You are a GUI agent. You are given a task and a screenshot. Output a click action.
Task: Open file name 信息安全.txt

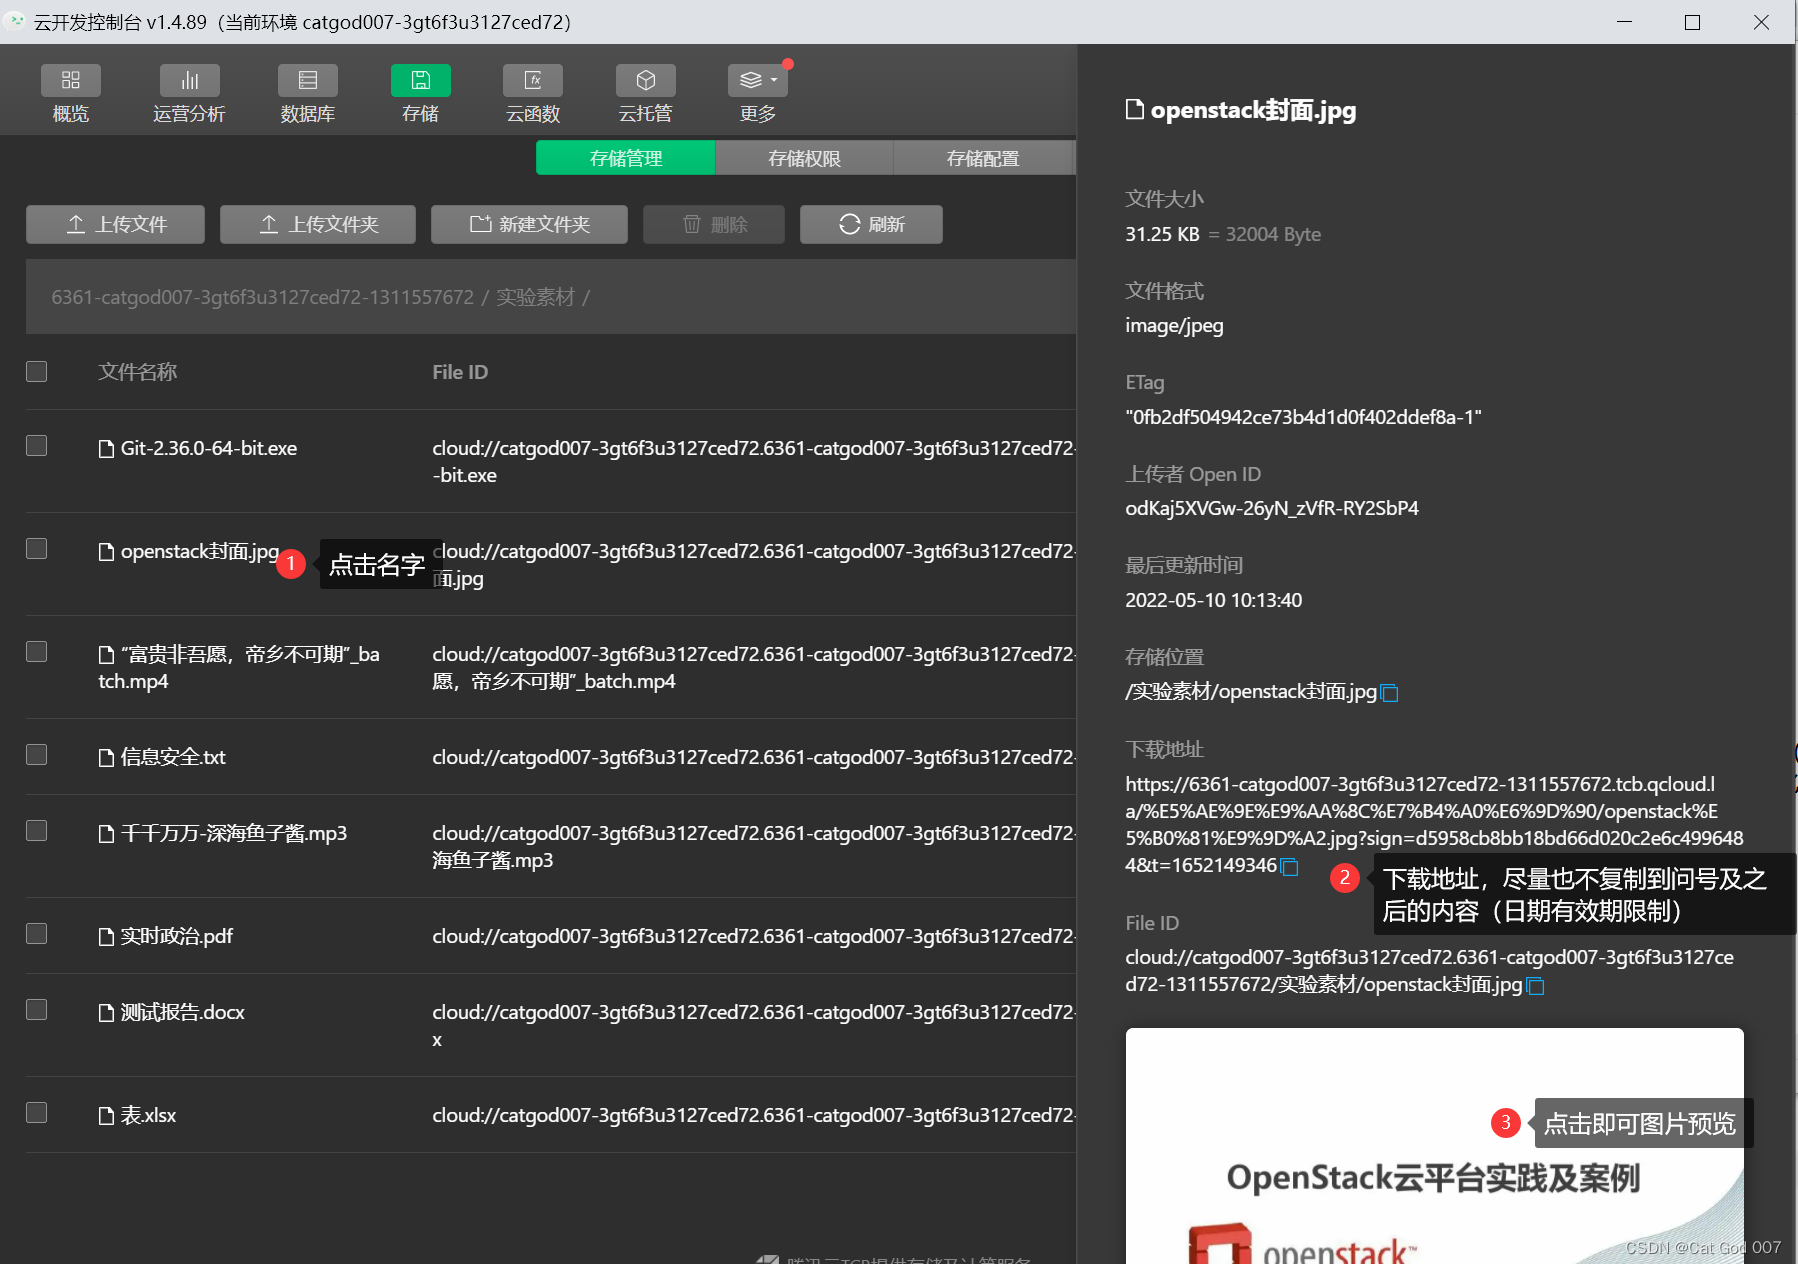click(x=173, y=757)
